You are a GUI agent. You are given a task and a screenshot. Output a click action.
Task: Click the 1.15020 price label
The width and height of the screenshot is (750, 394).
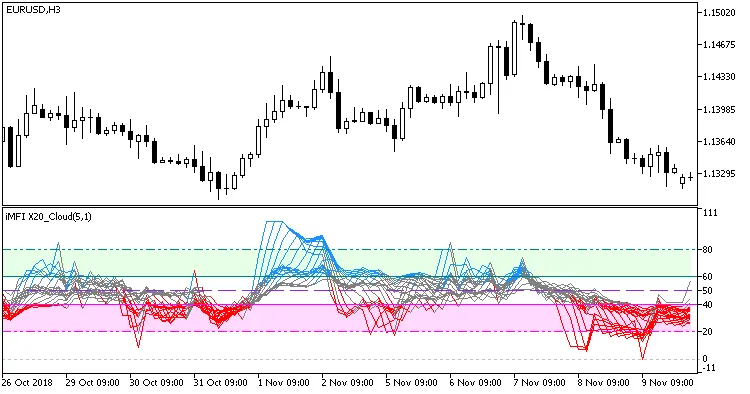[x=719, y=13]
